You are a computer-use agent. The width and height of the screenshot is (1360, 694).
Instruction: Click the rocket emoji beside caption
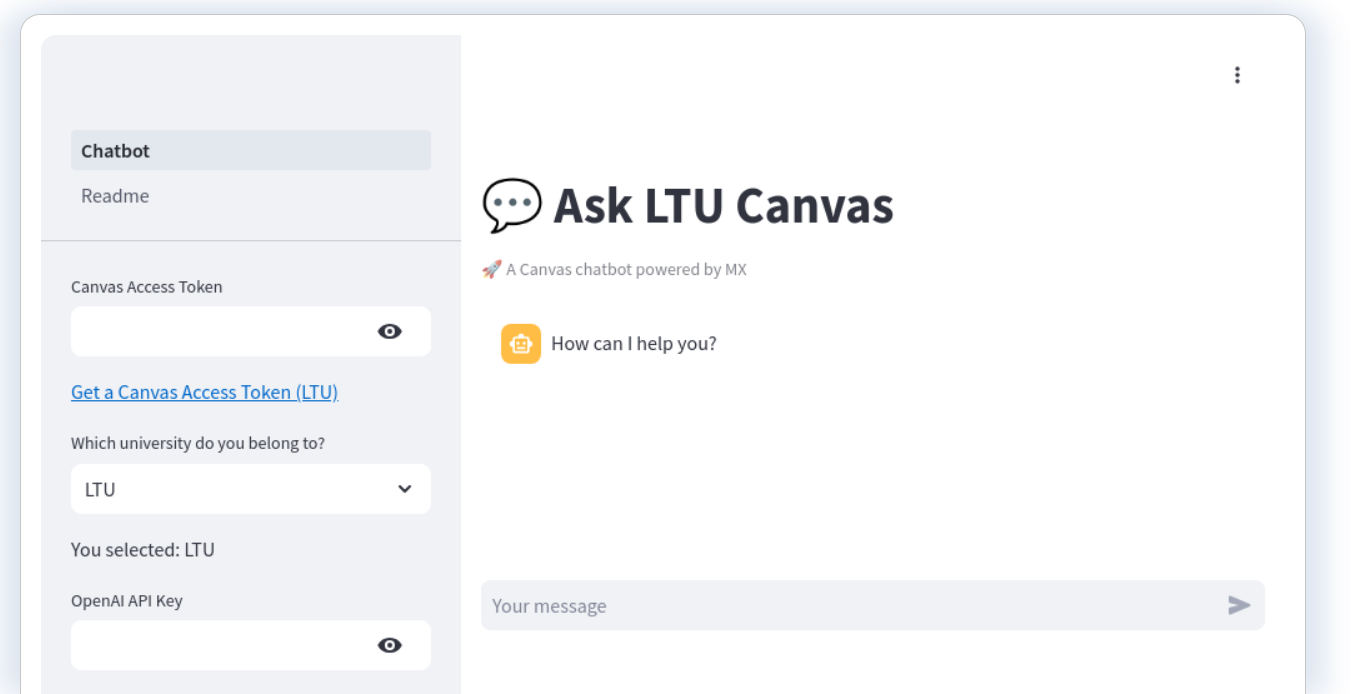pyautogui.click(x=491, y=269)
